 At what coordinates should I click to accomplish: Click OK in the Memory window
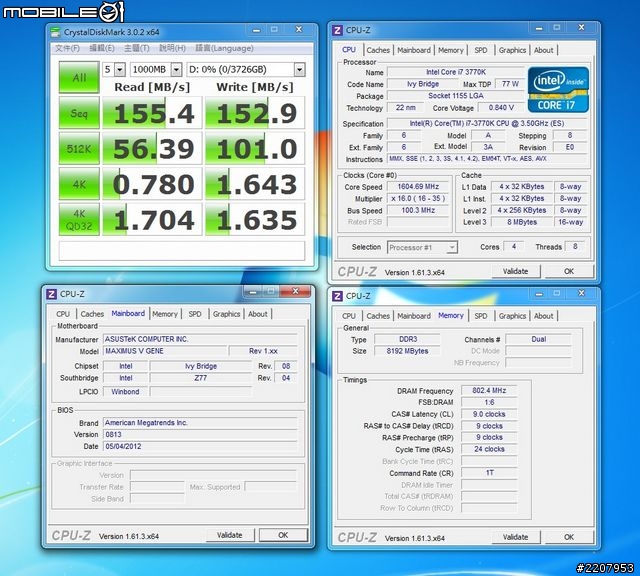click(x=569, y=537)
